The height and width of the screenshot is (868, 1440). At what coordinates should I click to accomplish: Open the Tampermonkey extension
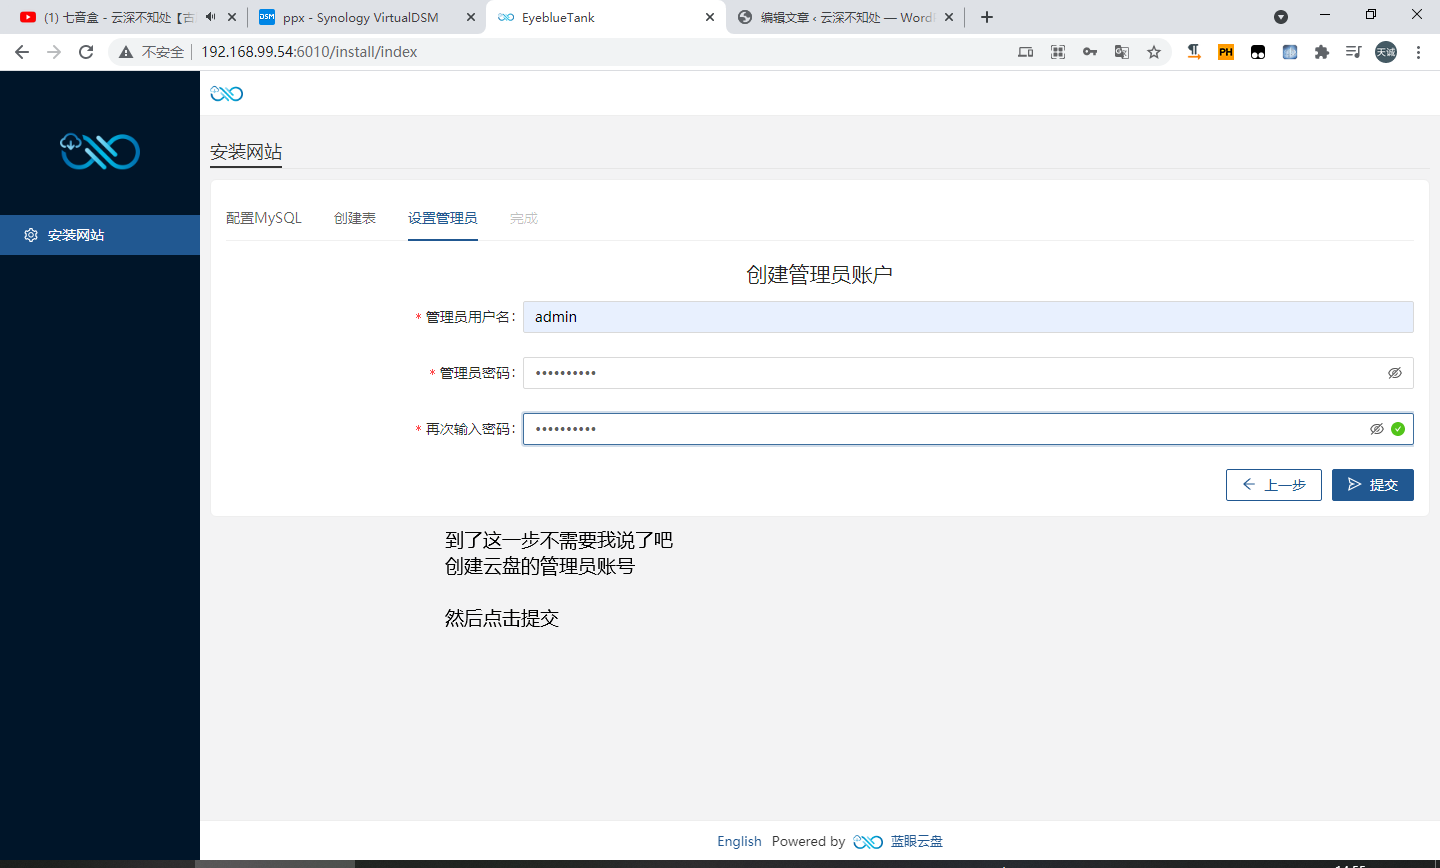[1257, 51]
